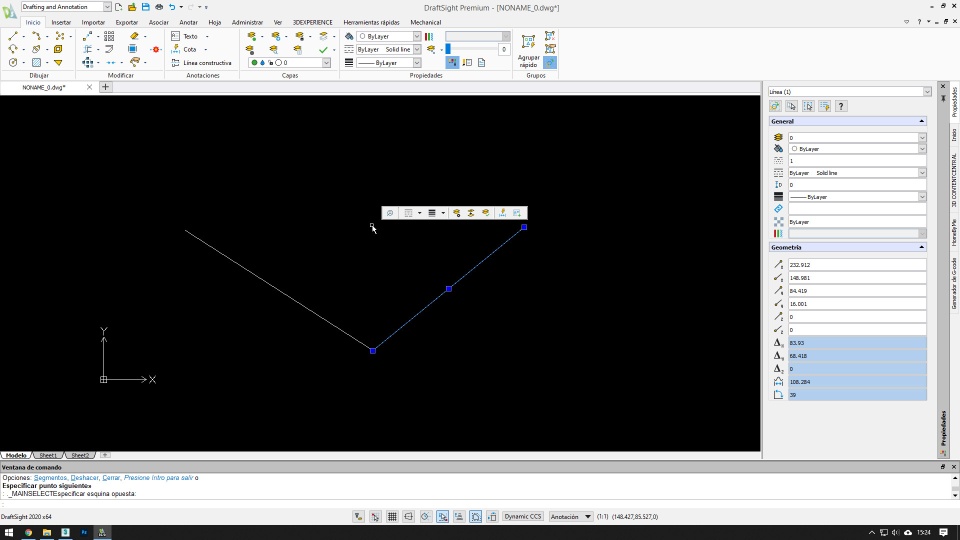Open the Drafting and Annotation workspace dropdown
The image size is (960, 540).
click(x=66, y=7)
